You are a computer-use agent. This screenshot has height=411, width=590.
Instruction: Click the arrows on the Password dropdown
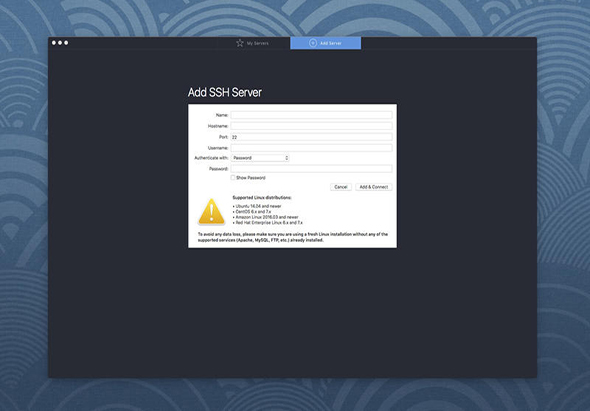[287, 158]
